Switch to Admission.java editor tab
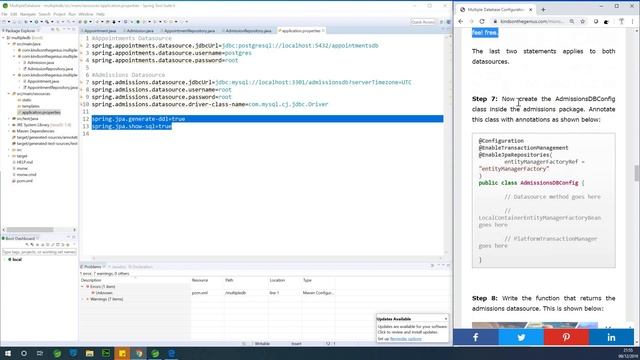 [x=139, y=31]
